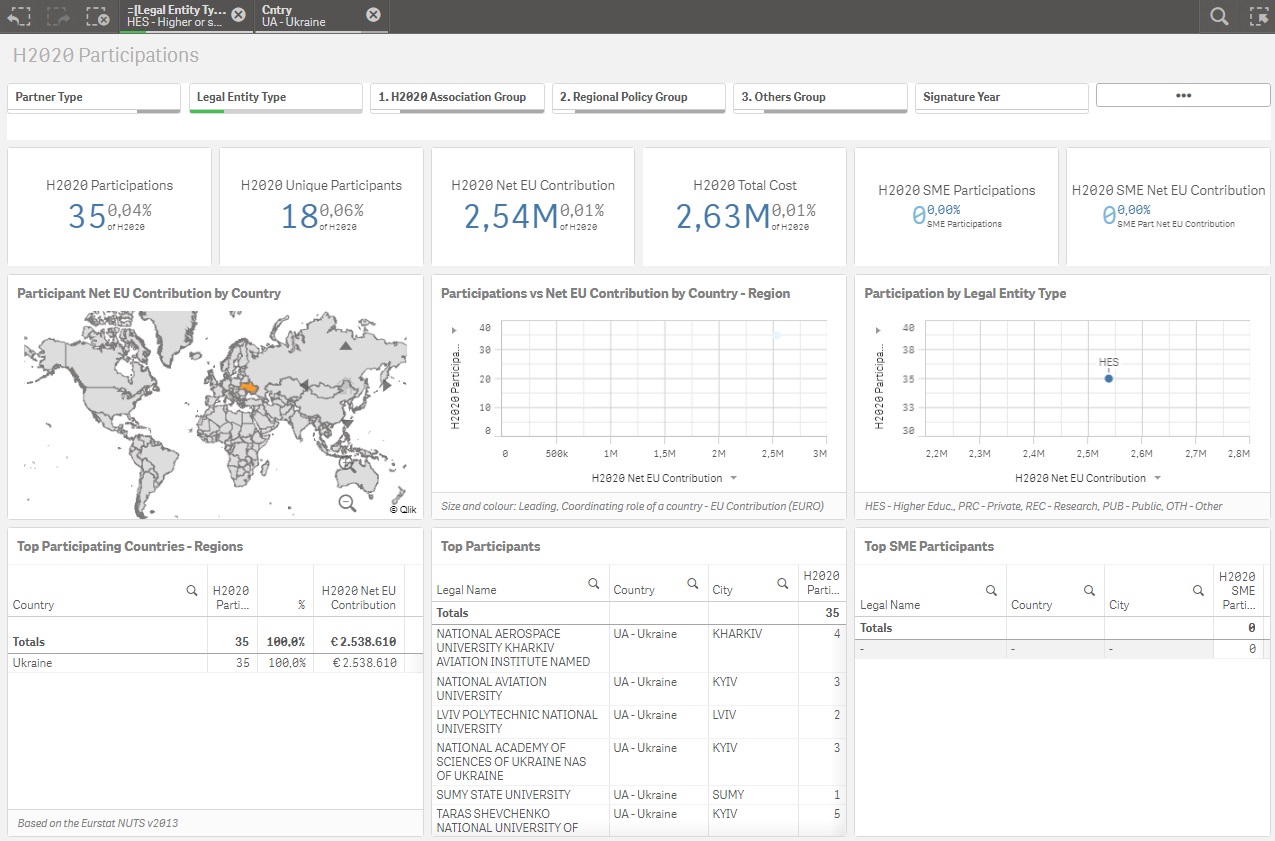Select Ukraine highlighted on the map
This screenshot has width=1275, height=841.
248,388
